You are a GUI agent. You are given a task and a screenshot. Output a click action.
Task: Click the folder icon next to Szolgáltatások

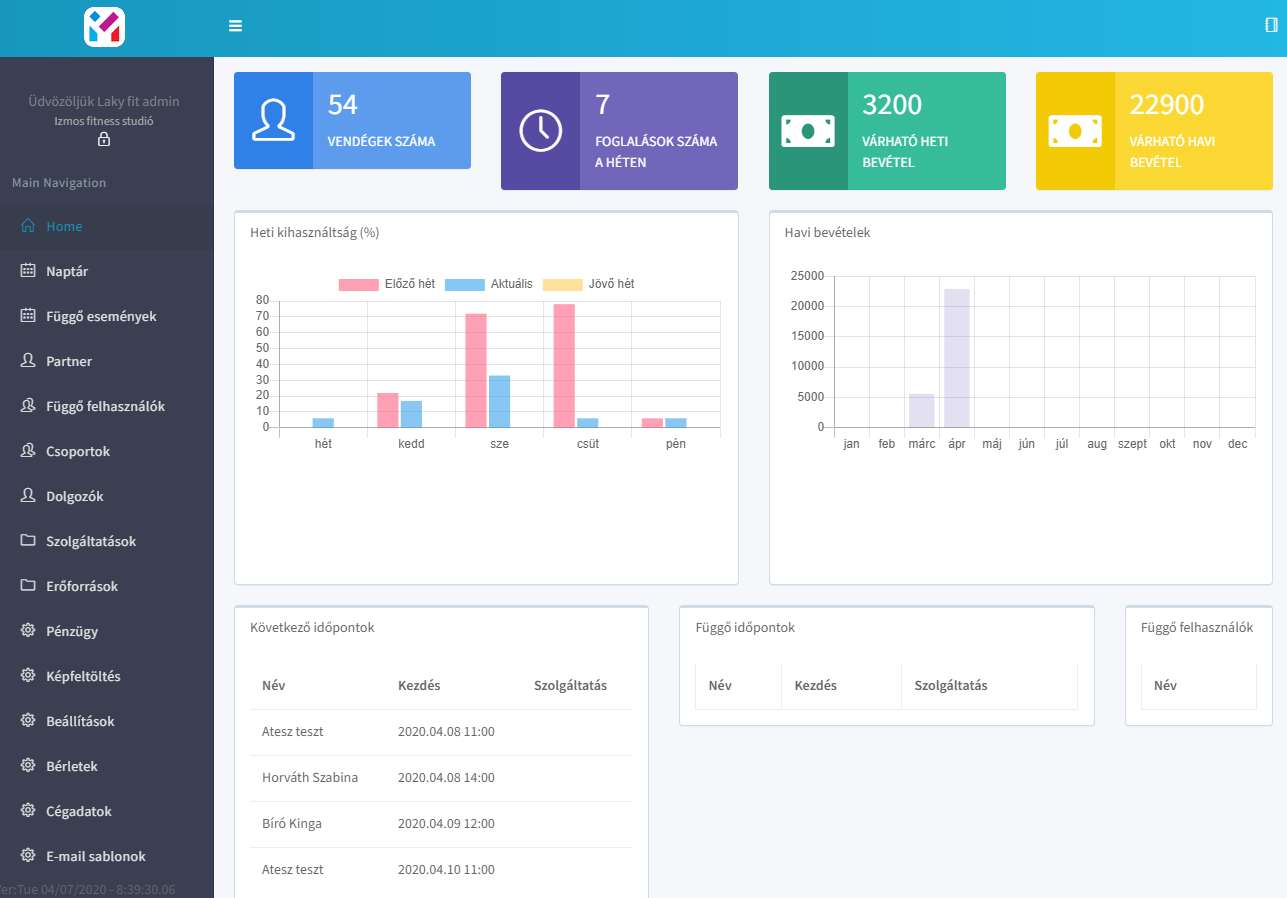tap(28, 541)
